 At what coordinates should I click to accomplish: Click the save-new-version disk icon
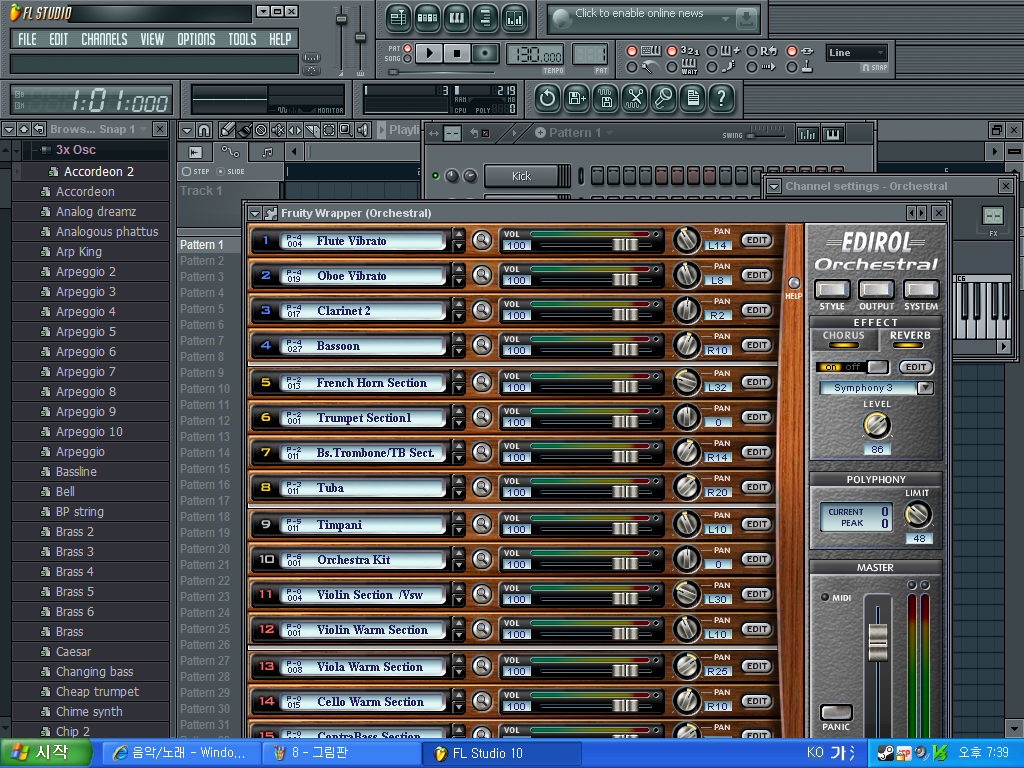pyautogui.click(x=577, y=99)
